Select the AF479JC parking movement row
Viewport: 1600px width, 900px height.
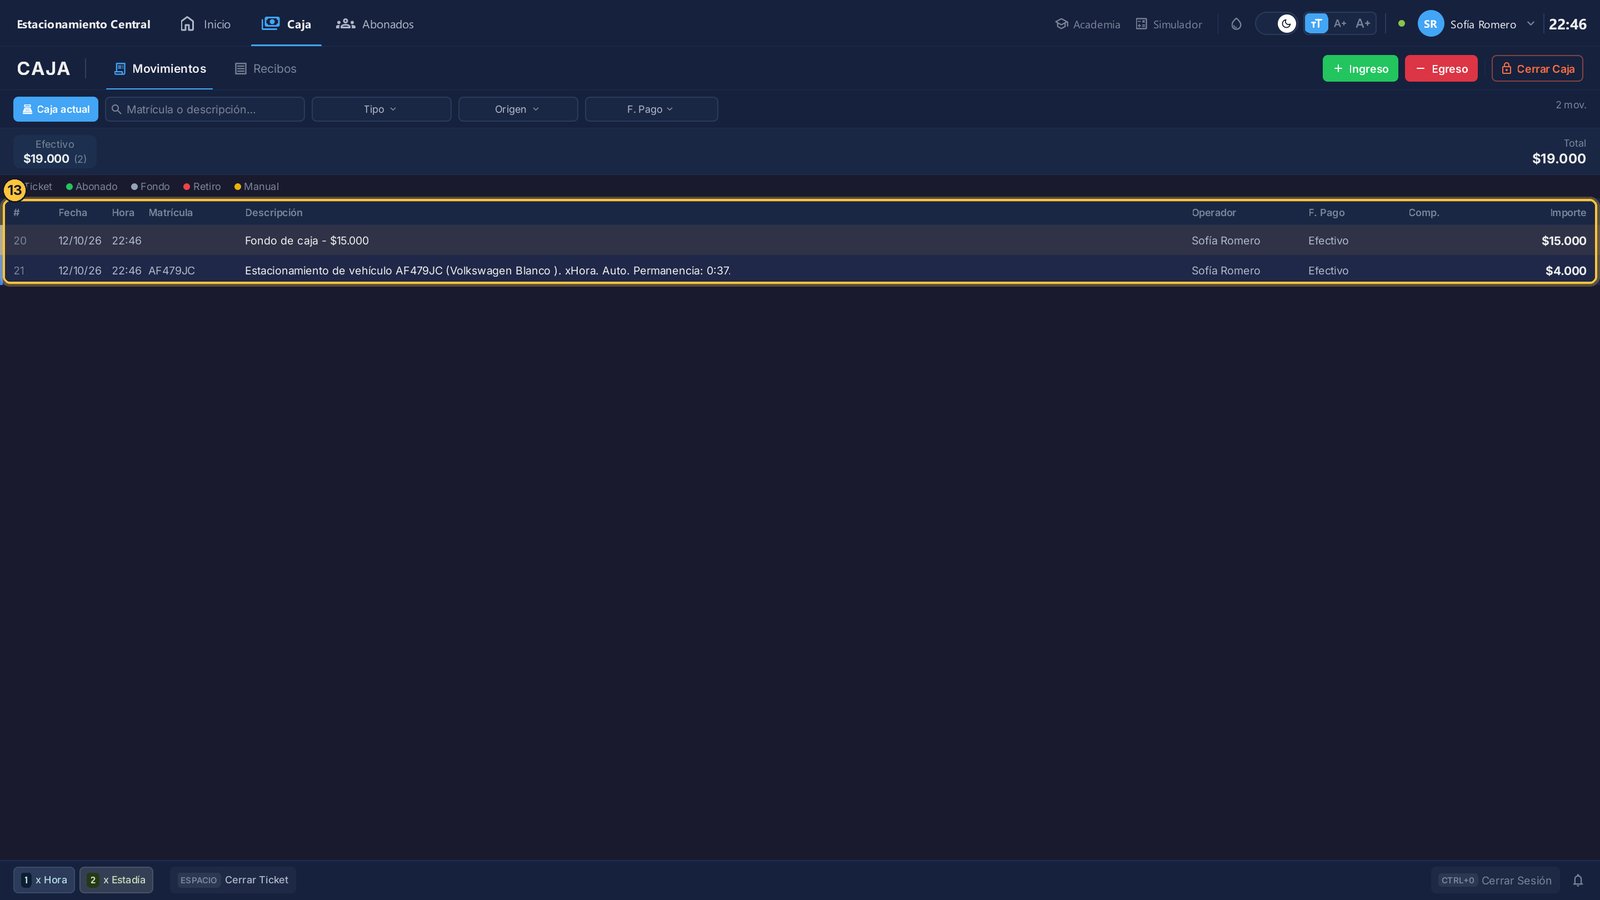pyautogui.click(x=800, y=271)
